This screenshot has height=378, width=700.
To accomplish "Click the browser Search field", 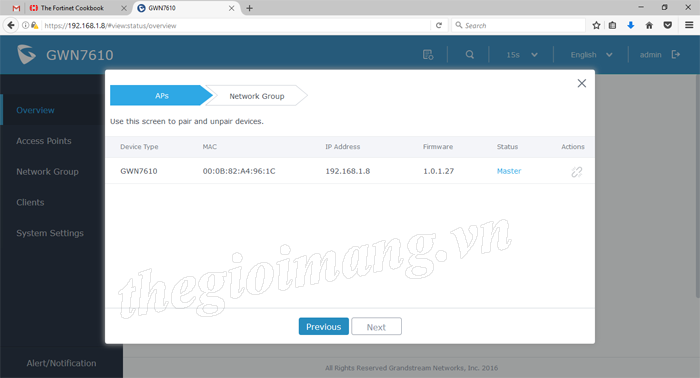I will point(518,25).
